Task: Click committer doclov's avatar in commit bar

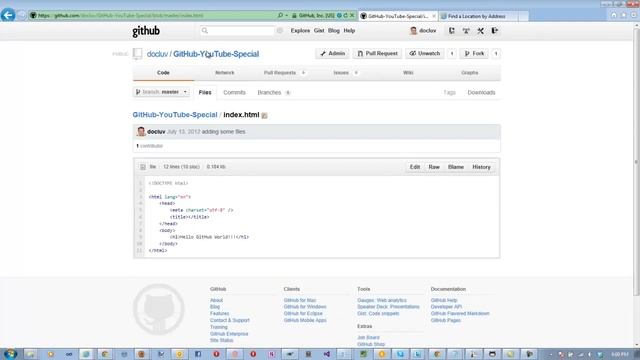Action: click(x=141, y=131)
